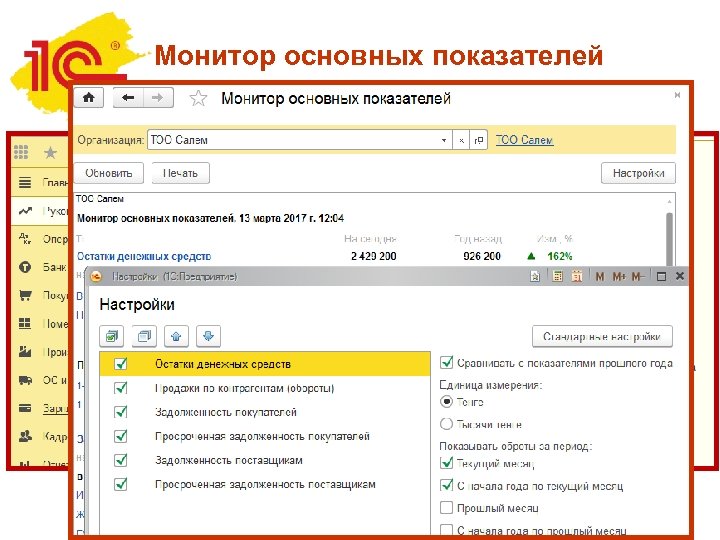
Task: Select the Производство factory icon in sidebar
Action: tap(25, 352)
